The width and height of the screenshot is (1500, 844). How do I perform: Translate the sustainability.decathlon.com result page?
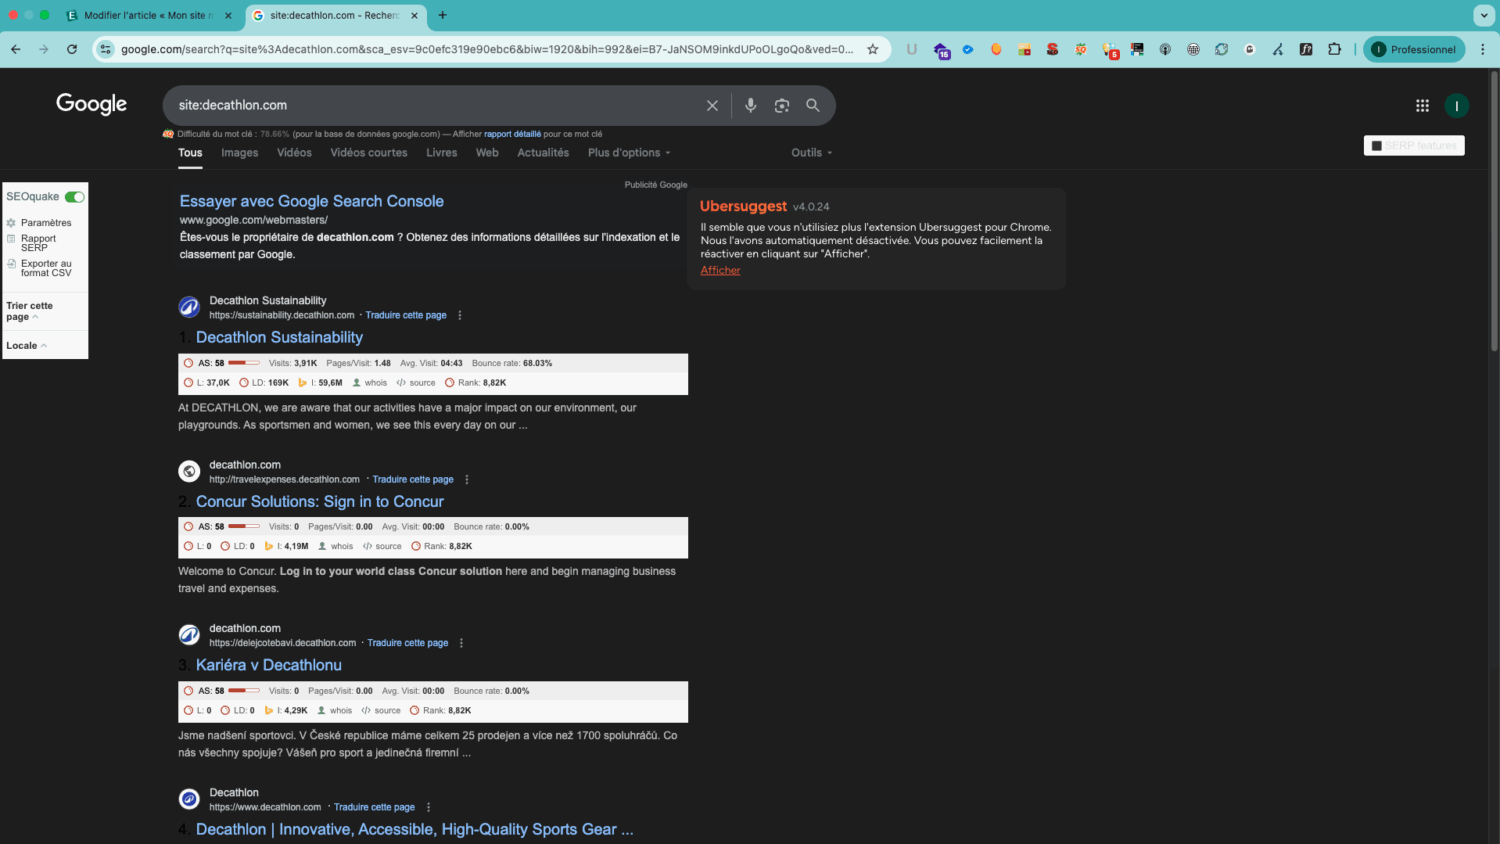click(406, 315)
